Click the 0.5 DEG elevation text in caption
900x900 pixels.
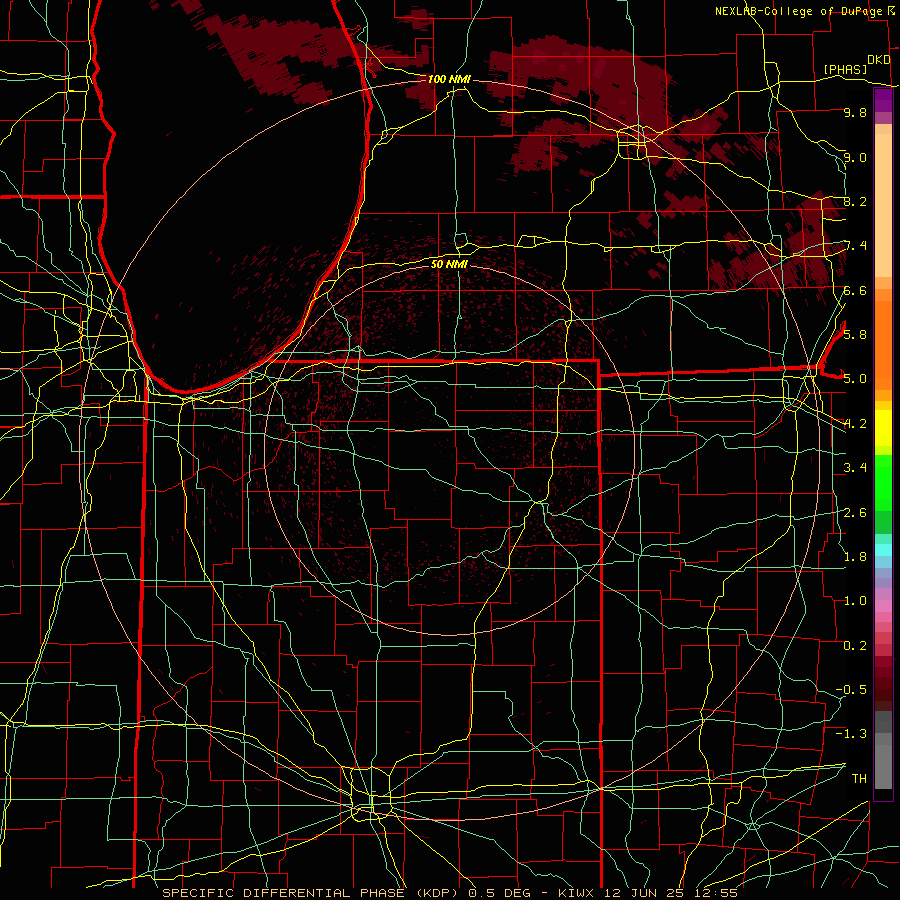497,893
